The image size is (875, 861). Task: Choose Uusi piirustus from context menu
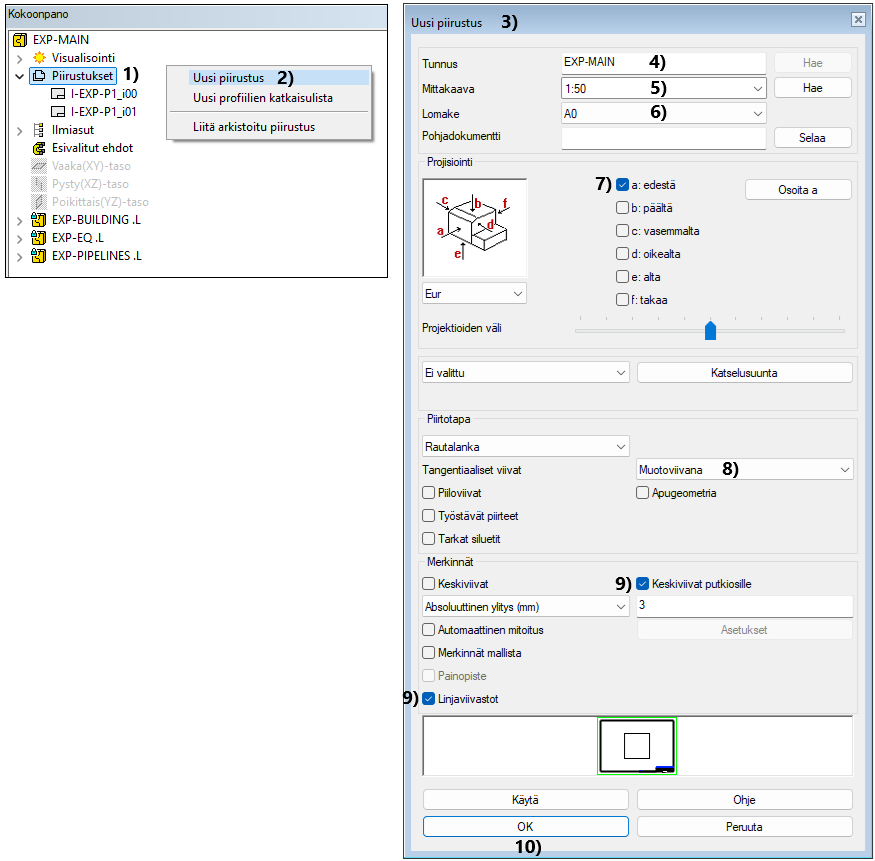click(x=228, y=78)
